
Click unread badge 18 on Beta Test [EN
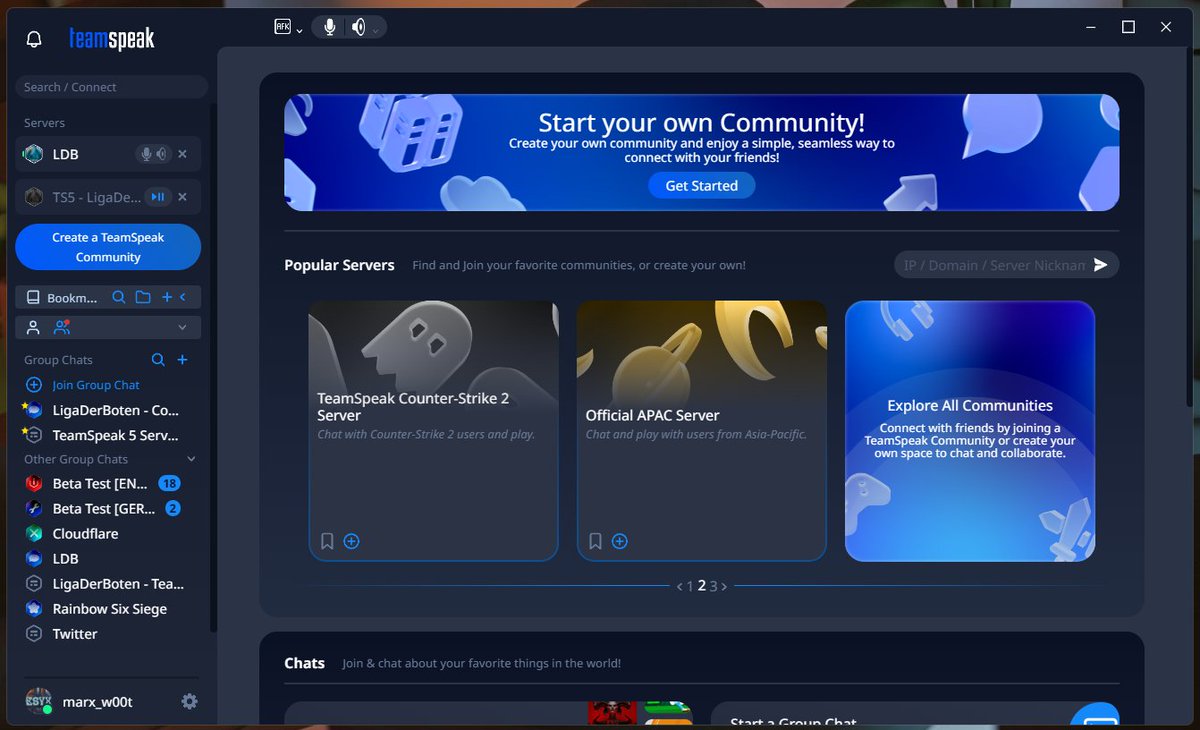[x=169, y=483]
